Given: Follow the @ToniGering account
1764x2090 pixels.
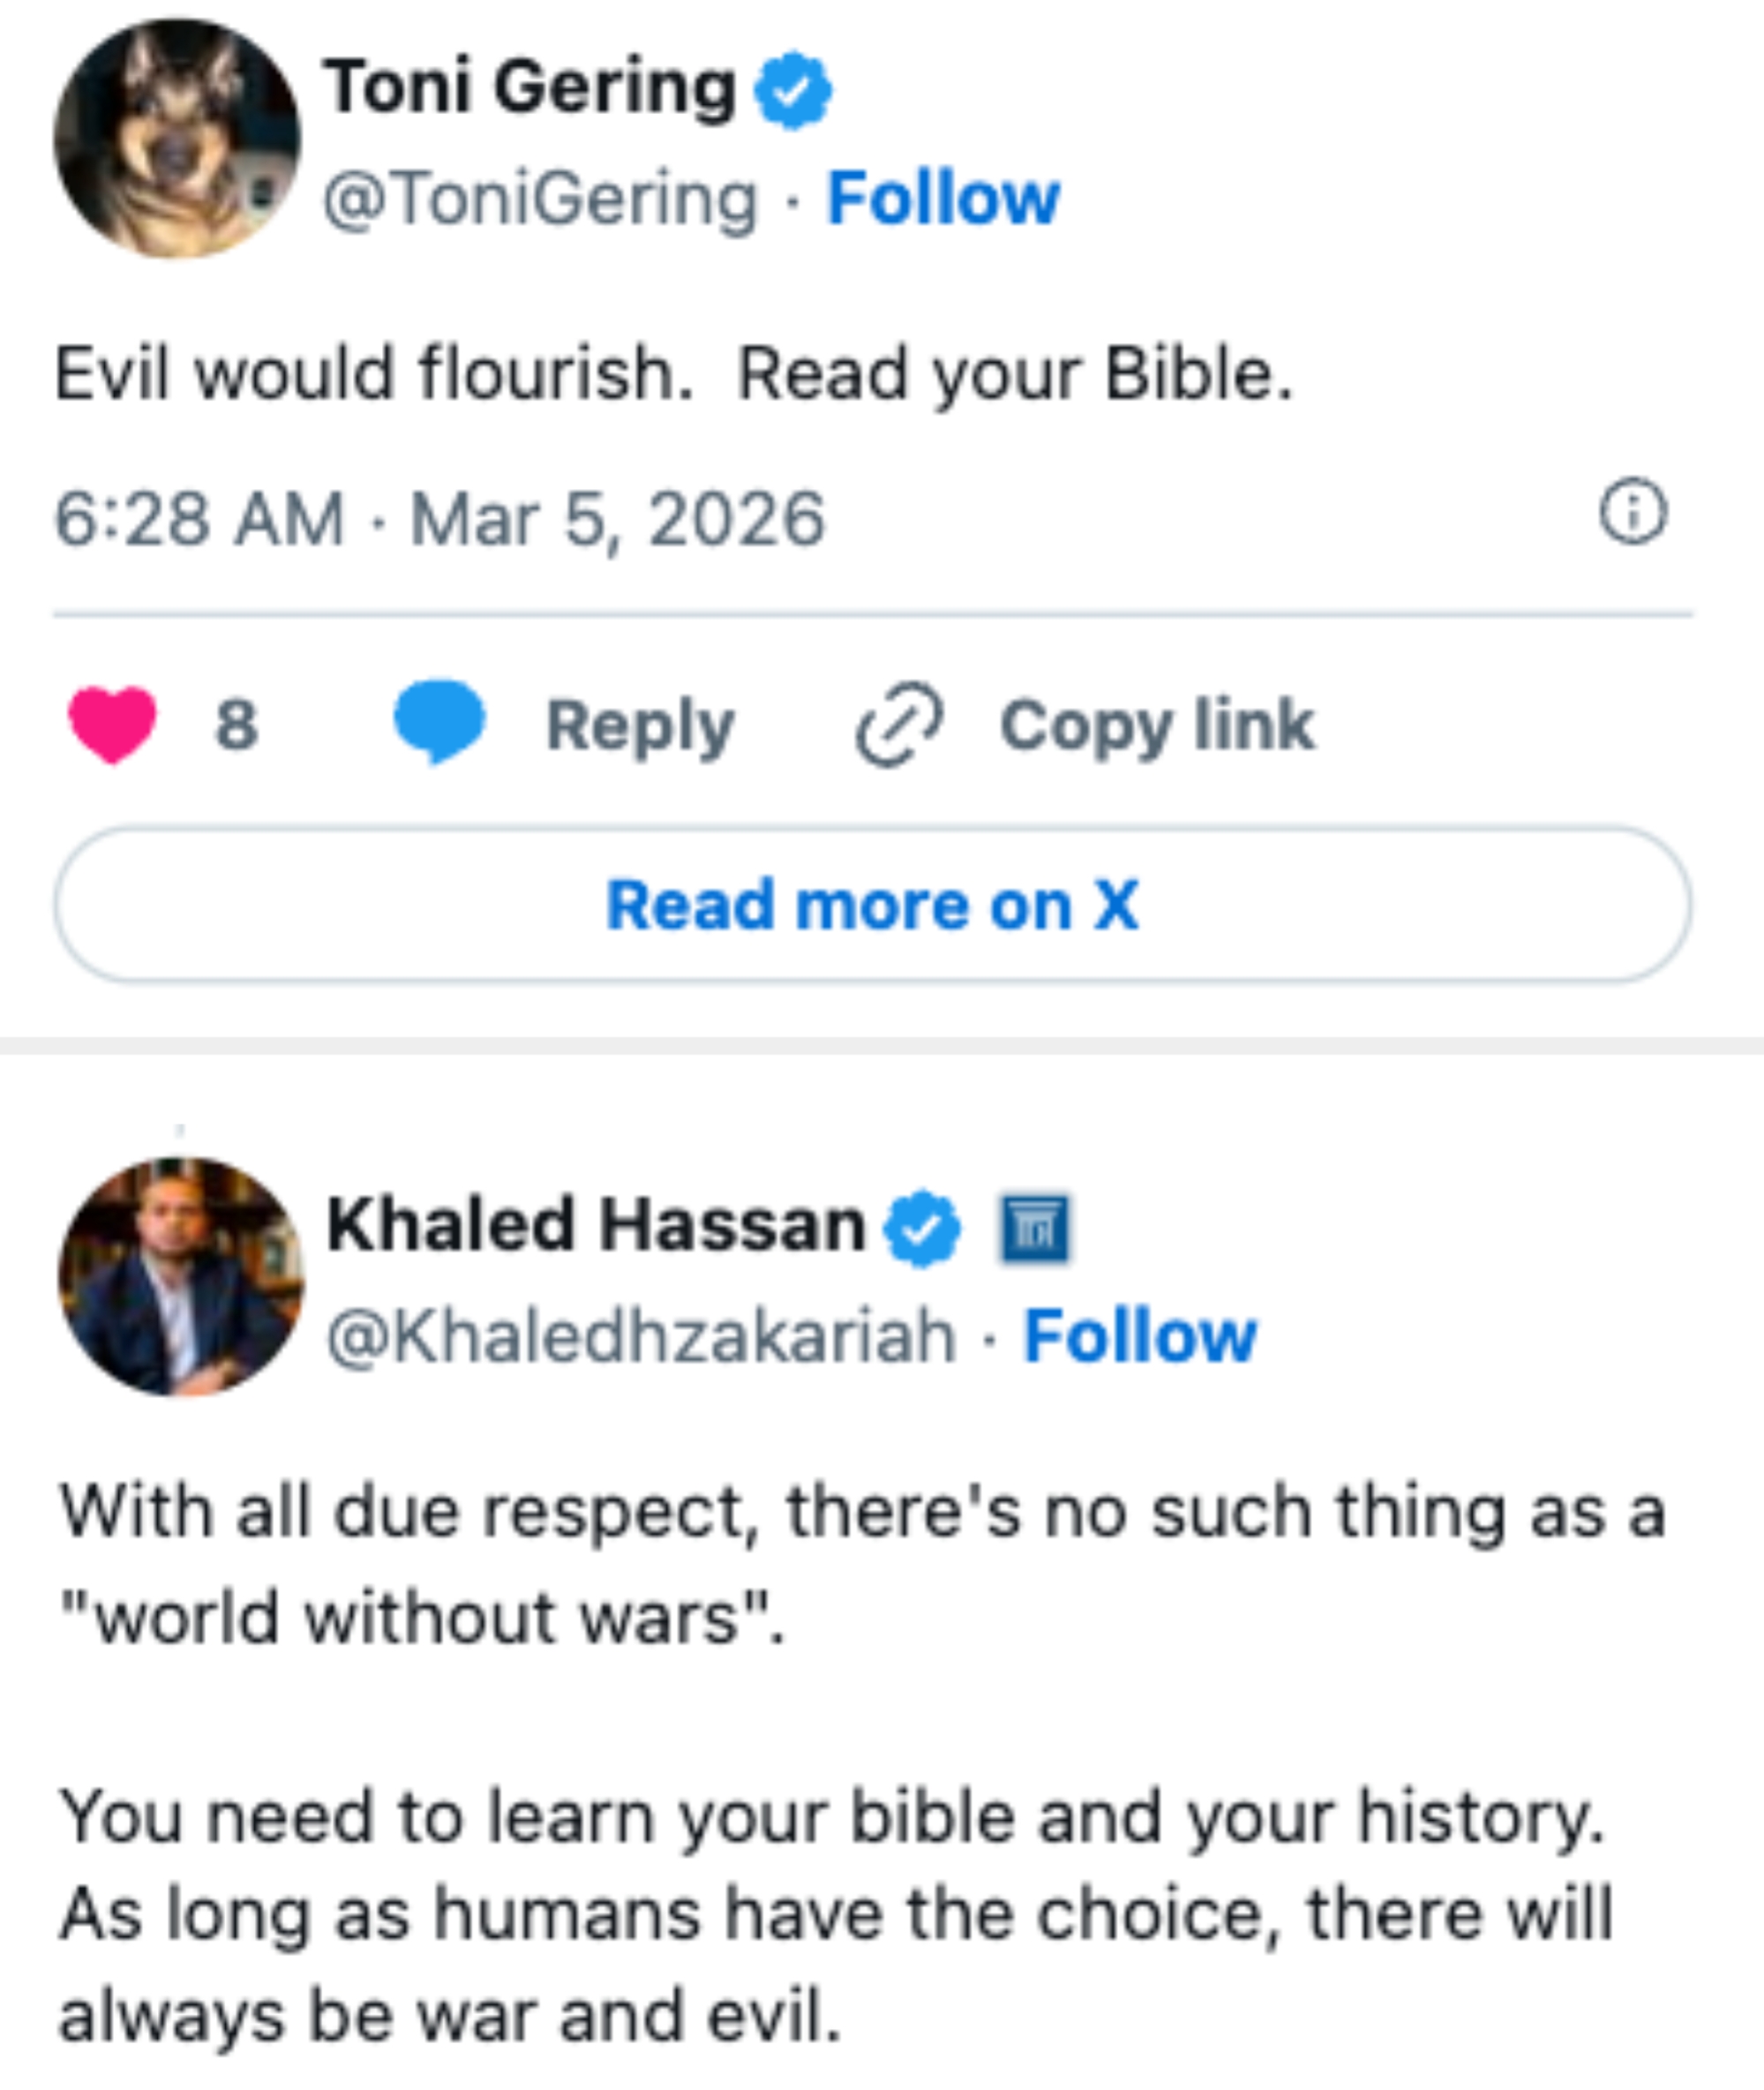Looking at the screenshot, I should [x=943, y=199].
